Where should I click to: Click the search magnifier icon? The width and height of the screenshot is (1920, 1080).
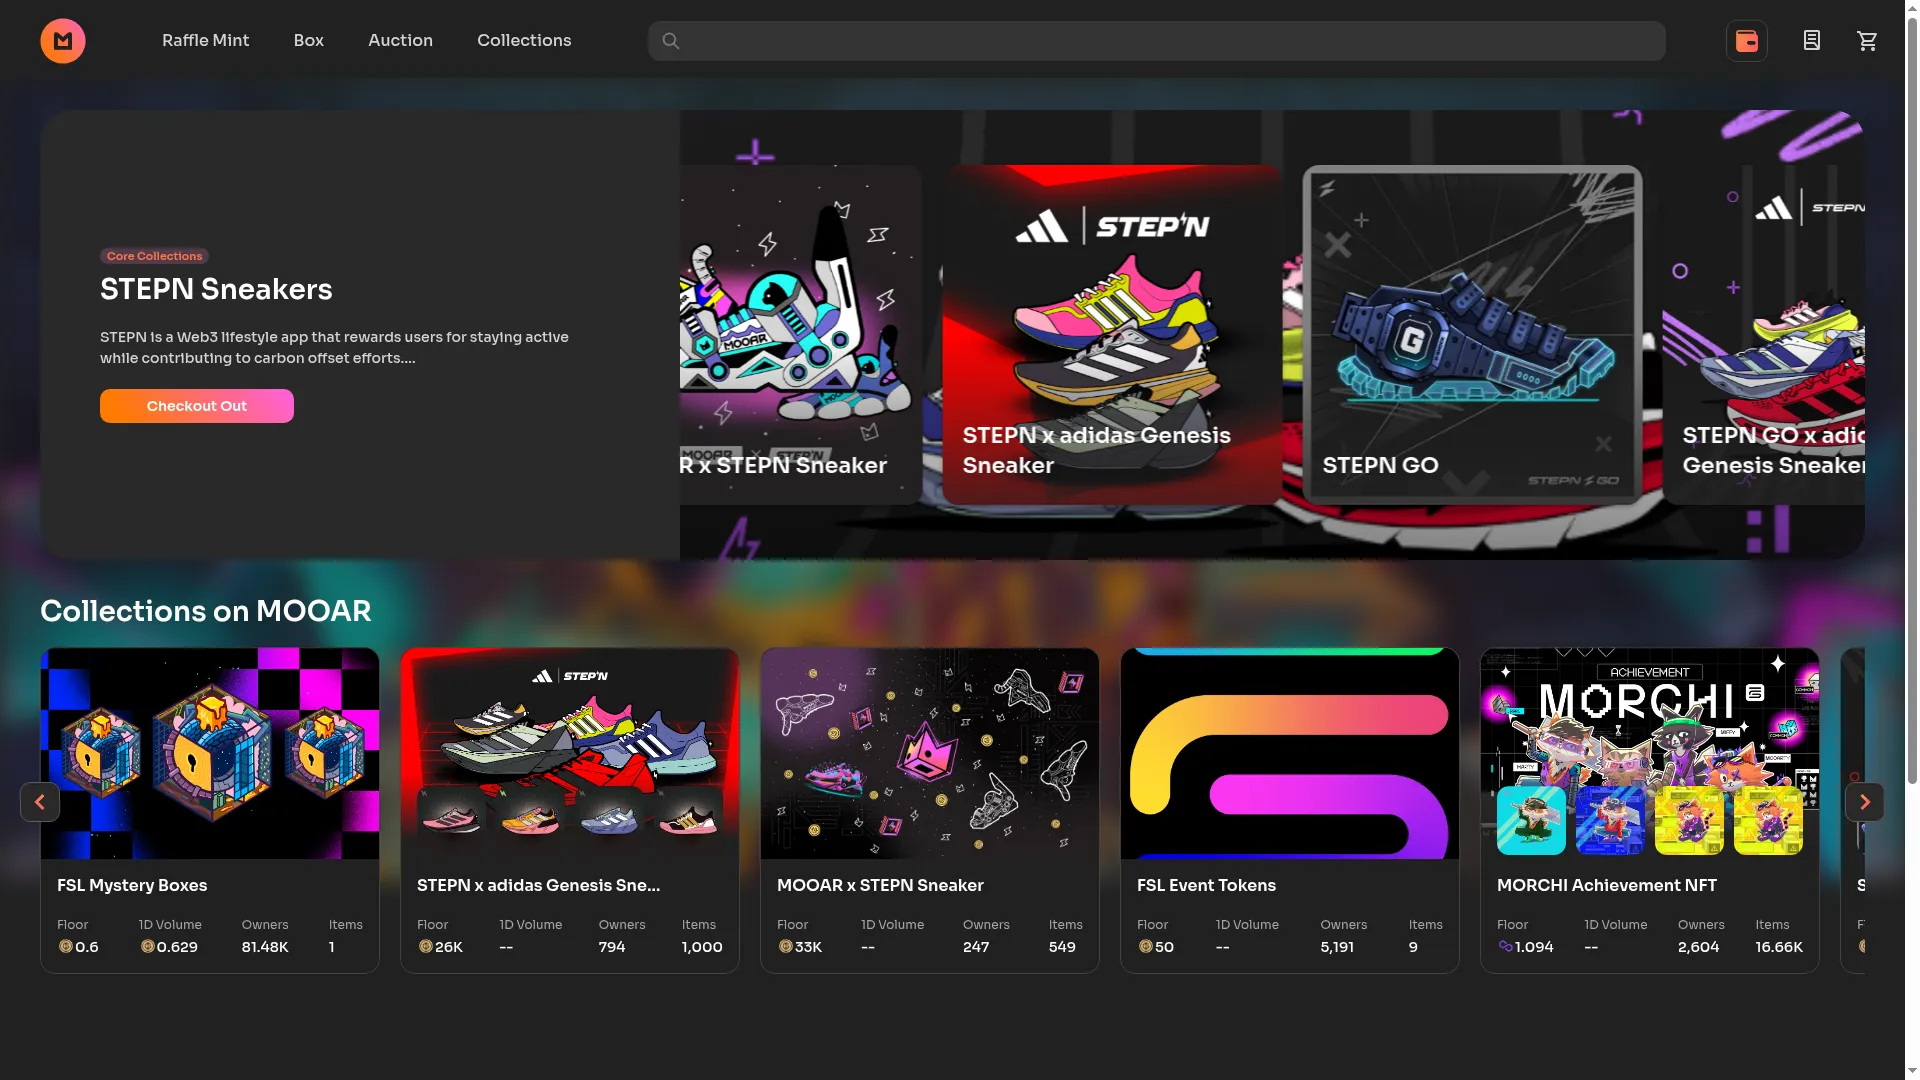[x=671, y=41]
